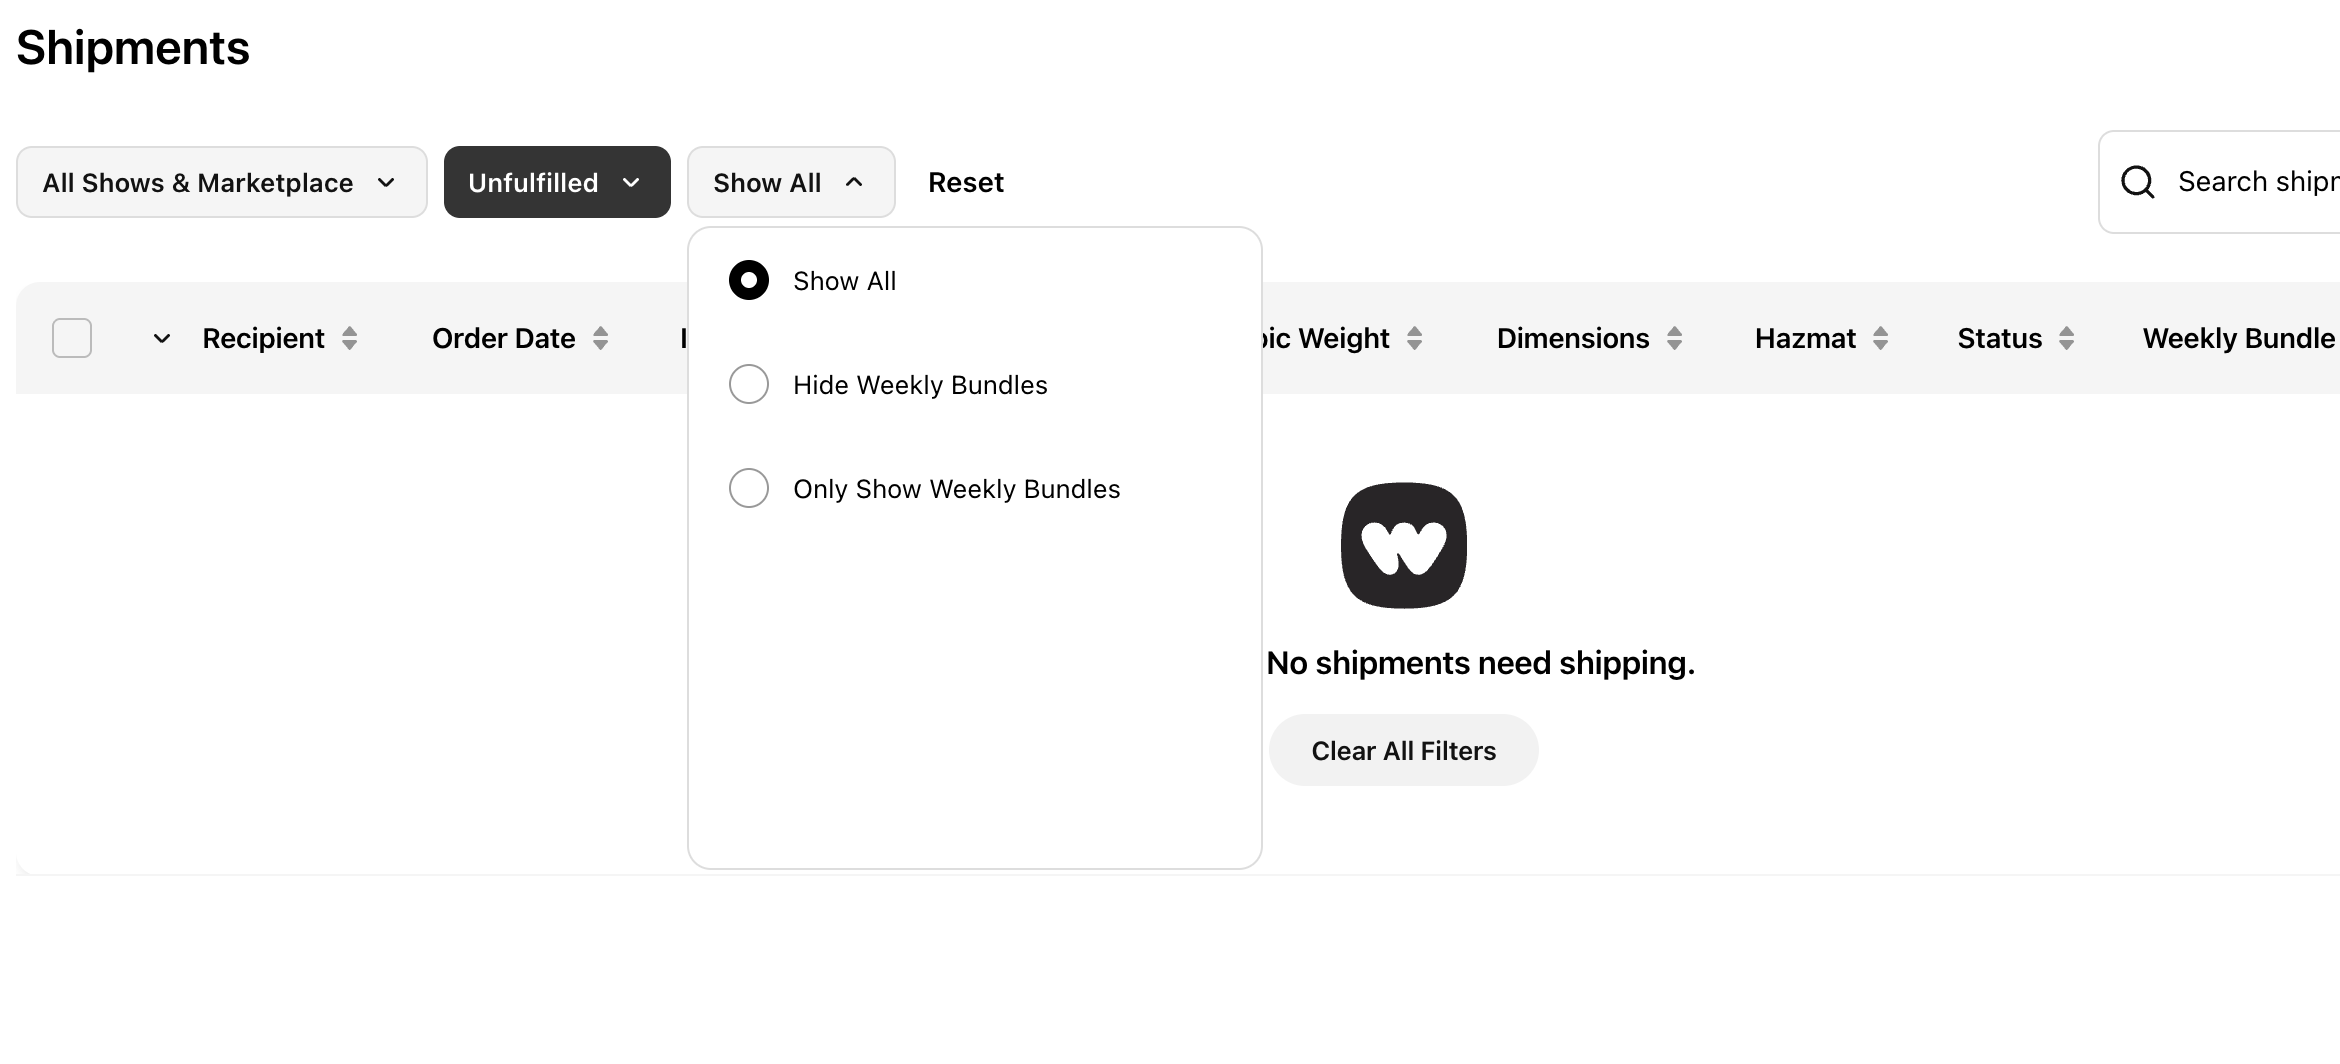Expand the chevron next to Recipient
The height and width of the screenshot is (1064, 2340).
coord(162,338)
